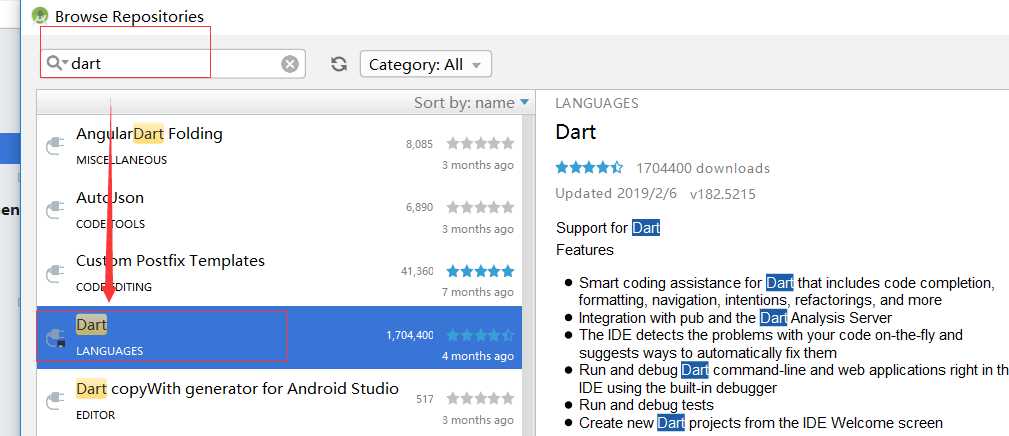
Task: Click the plug icon beside Dart copyWith generator
Action: tap(56, 401)
